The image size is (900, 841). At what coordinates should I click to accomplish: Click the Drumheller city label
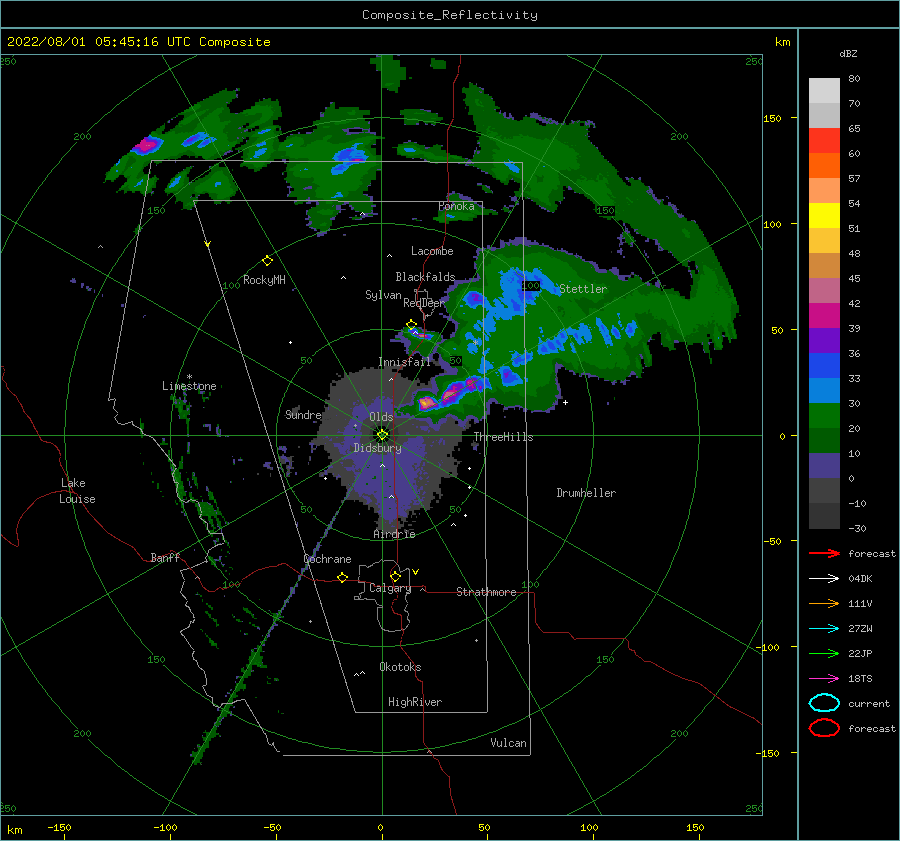(x=586, y=493)
